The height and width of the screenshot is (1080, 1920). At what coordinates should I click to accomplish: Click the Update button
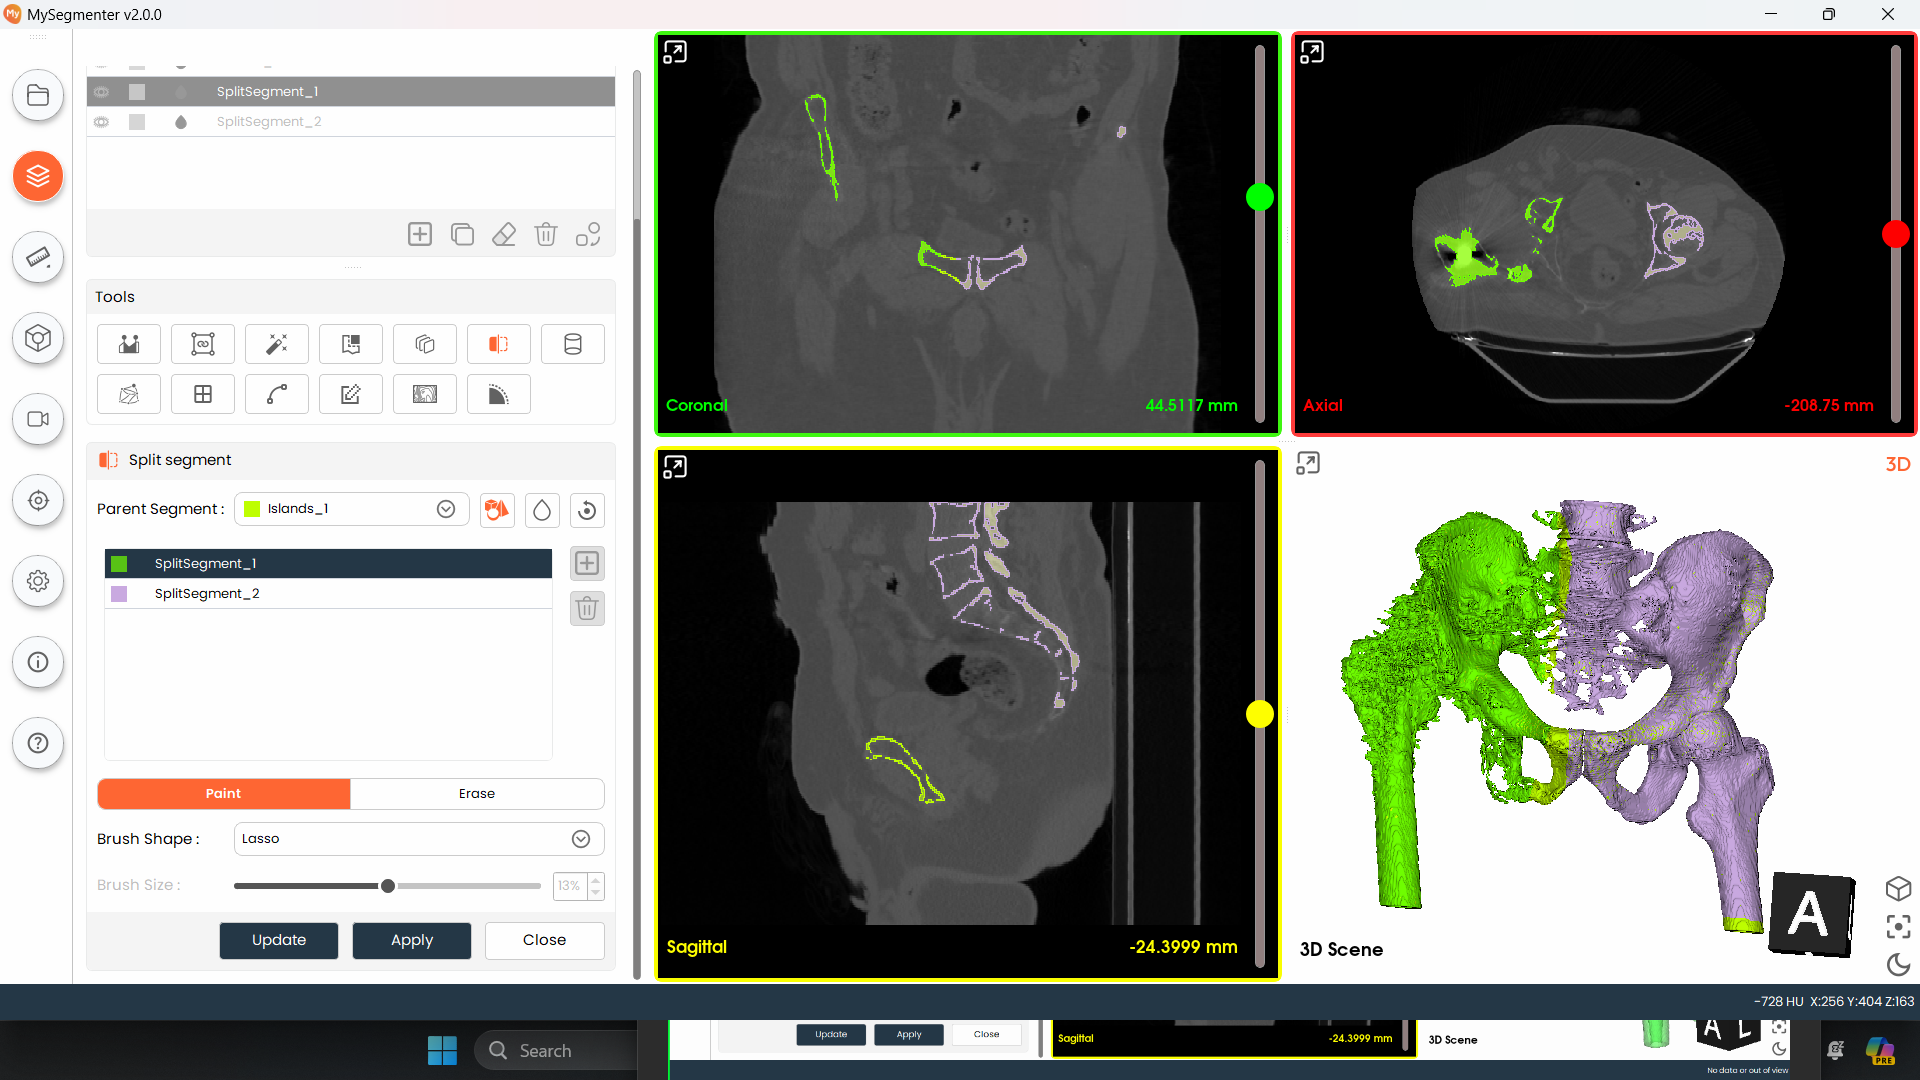pyautogui.click(x=279, y=940)
